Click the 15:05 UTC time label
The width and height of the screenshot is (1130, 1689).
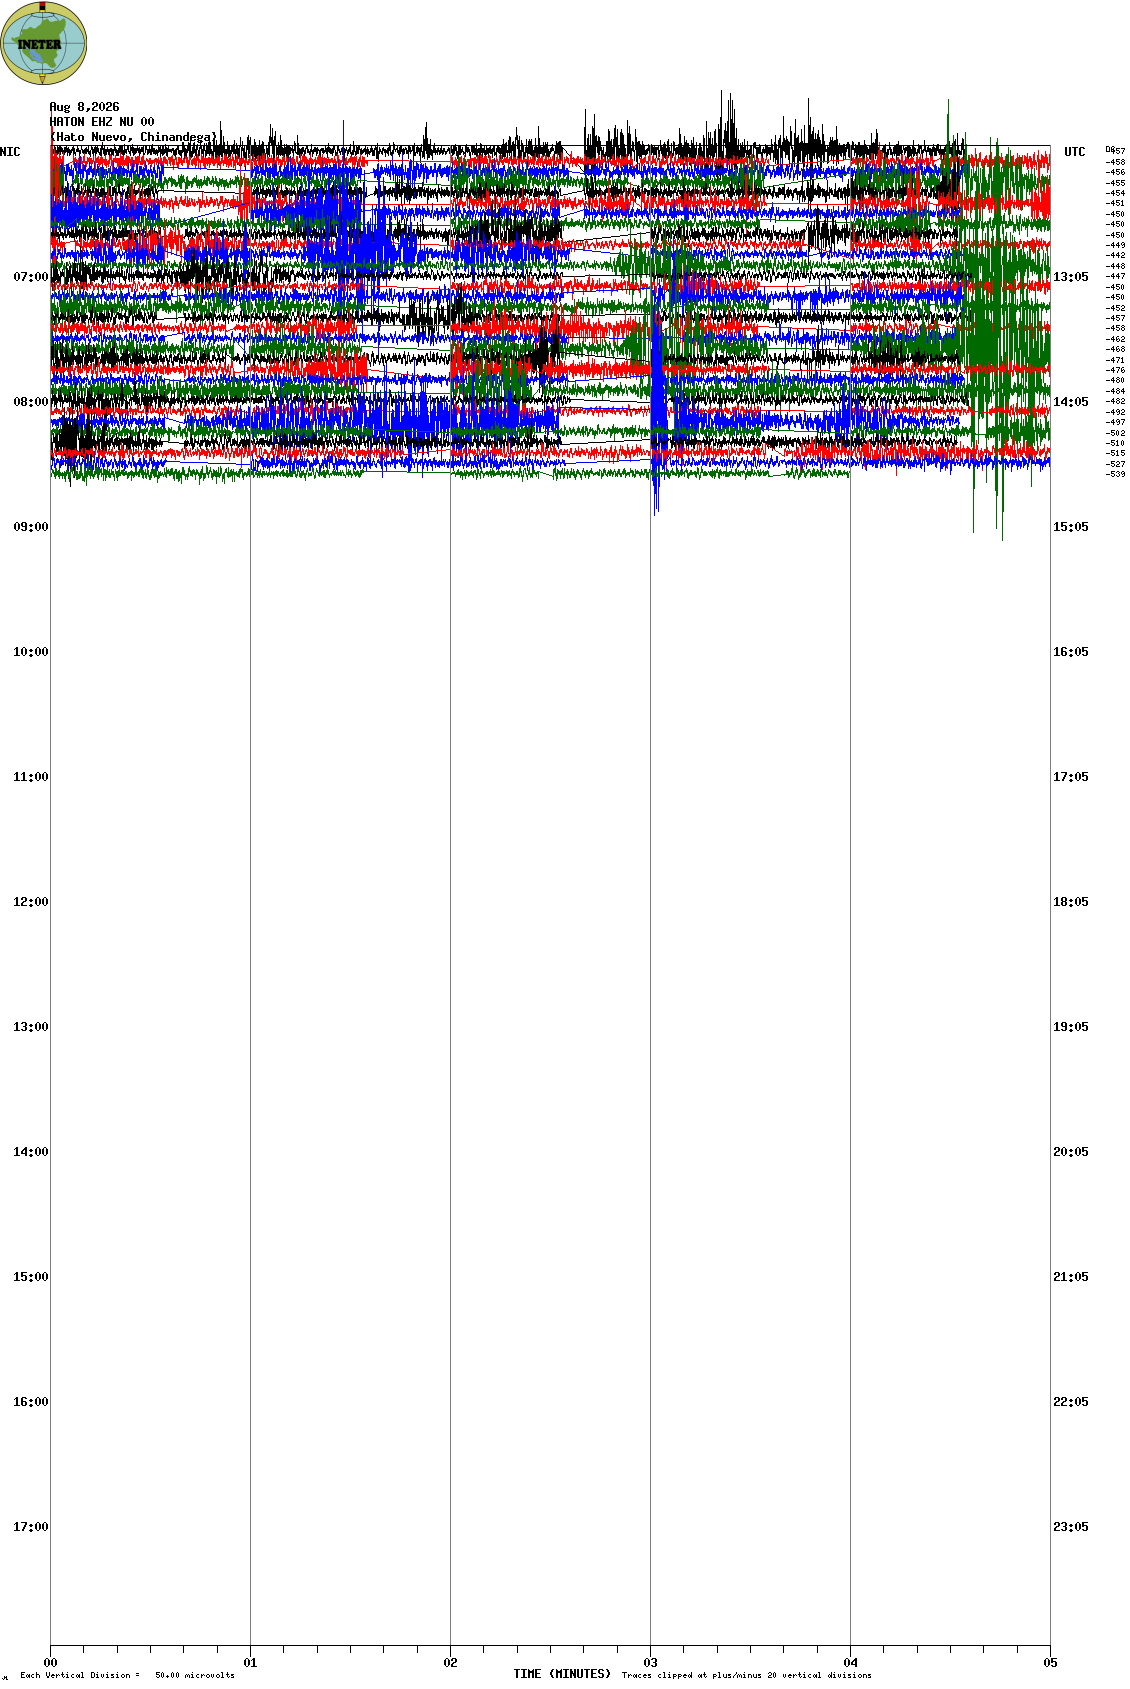coord(1071,527)
